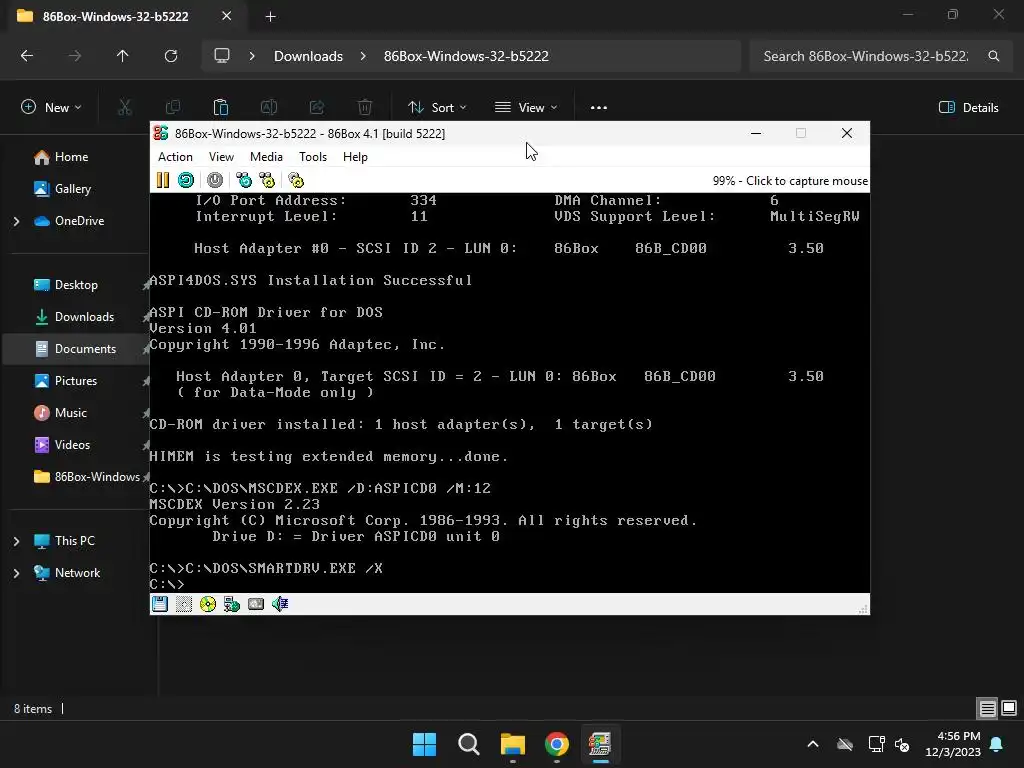1024x768 pixels.
Task: Switch to details list view button
Action: (x=987, y=708)
